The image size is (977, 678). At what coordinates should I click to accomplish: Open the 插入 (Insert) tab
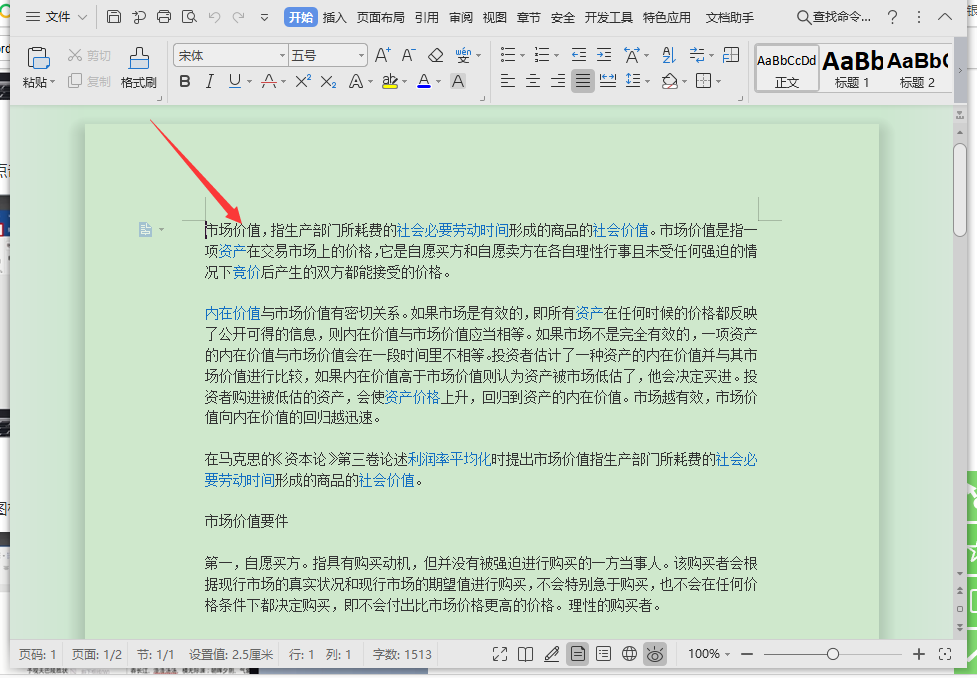(334, 17)
